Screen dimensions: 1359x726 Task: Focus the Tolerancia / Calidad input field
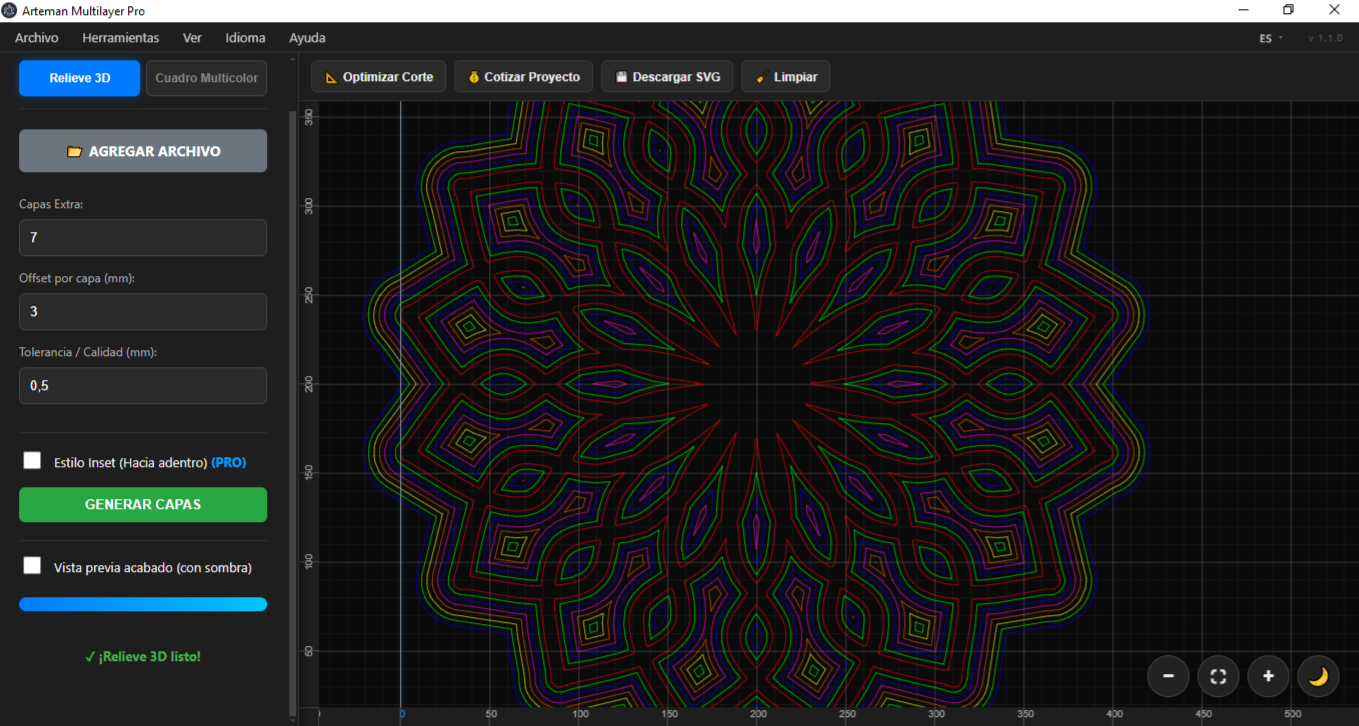tap(143, 386)
